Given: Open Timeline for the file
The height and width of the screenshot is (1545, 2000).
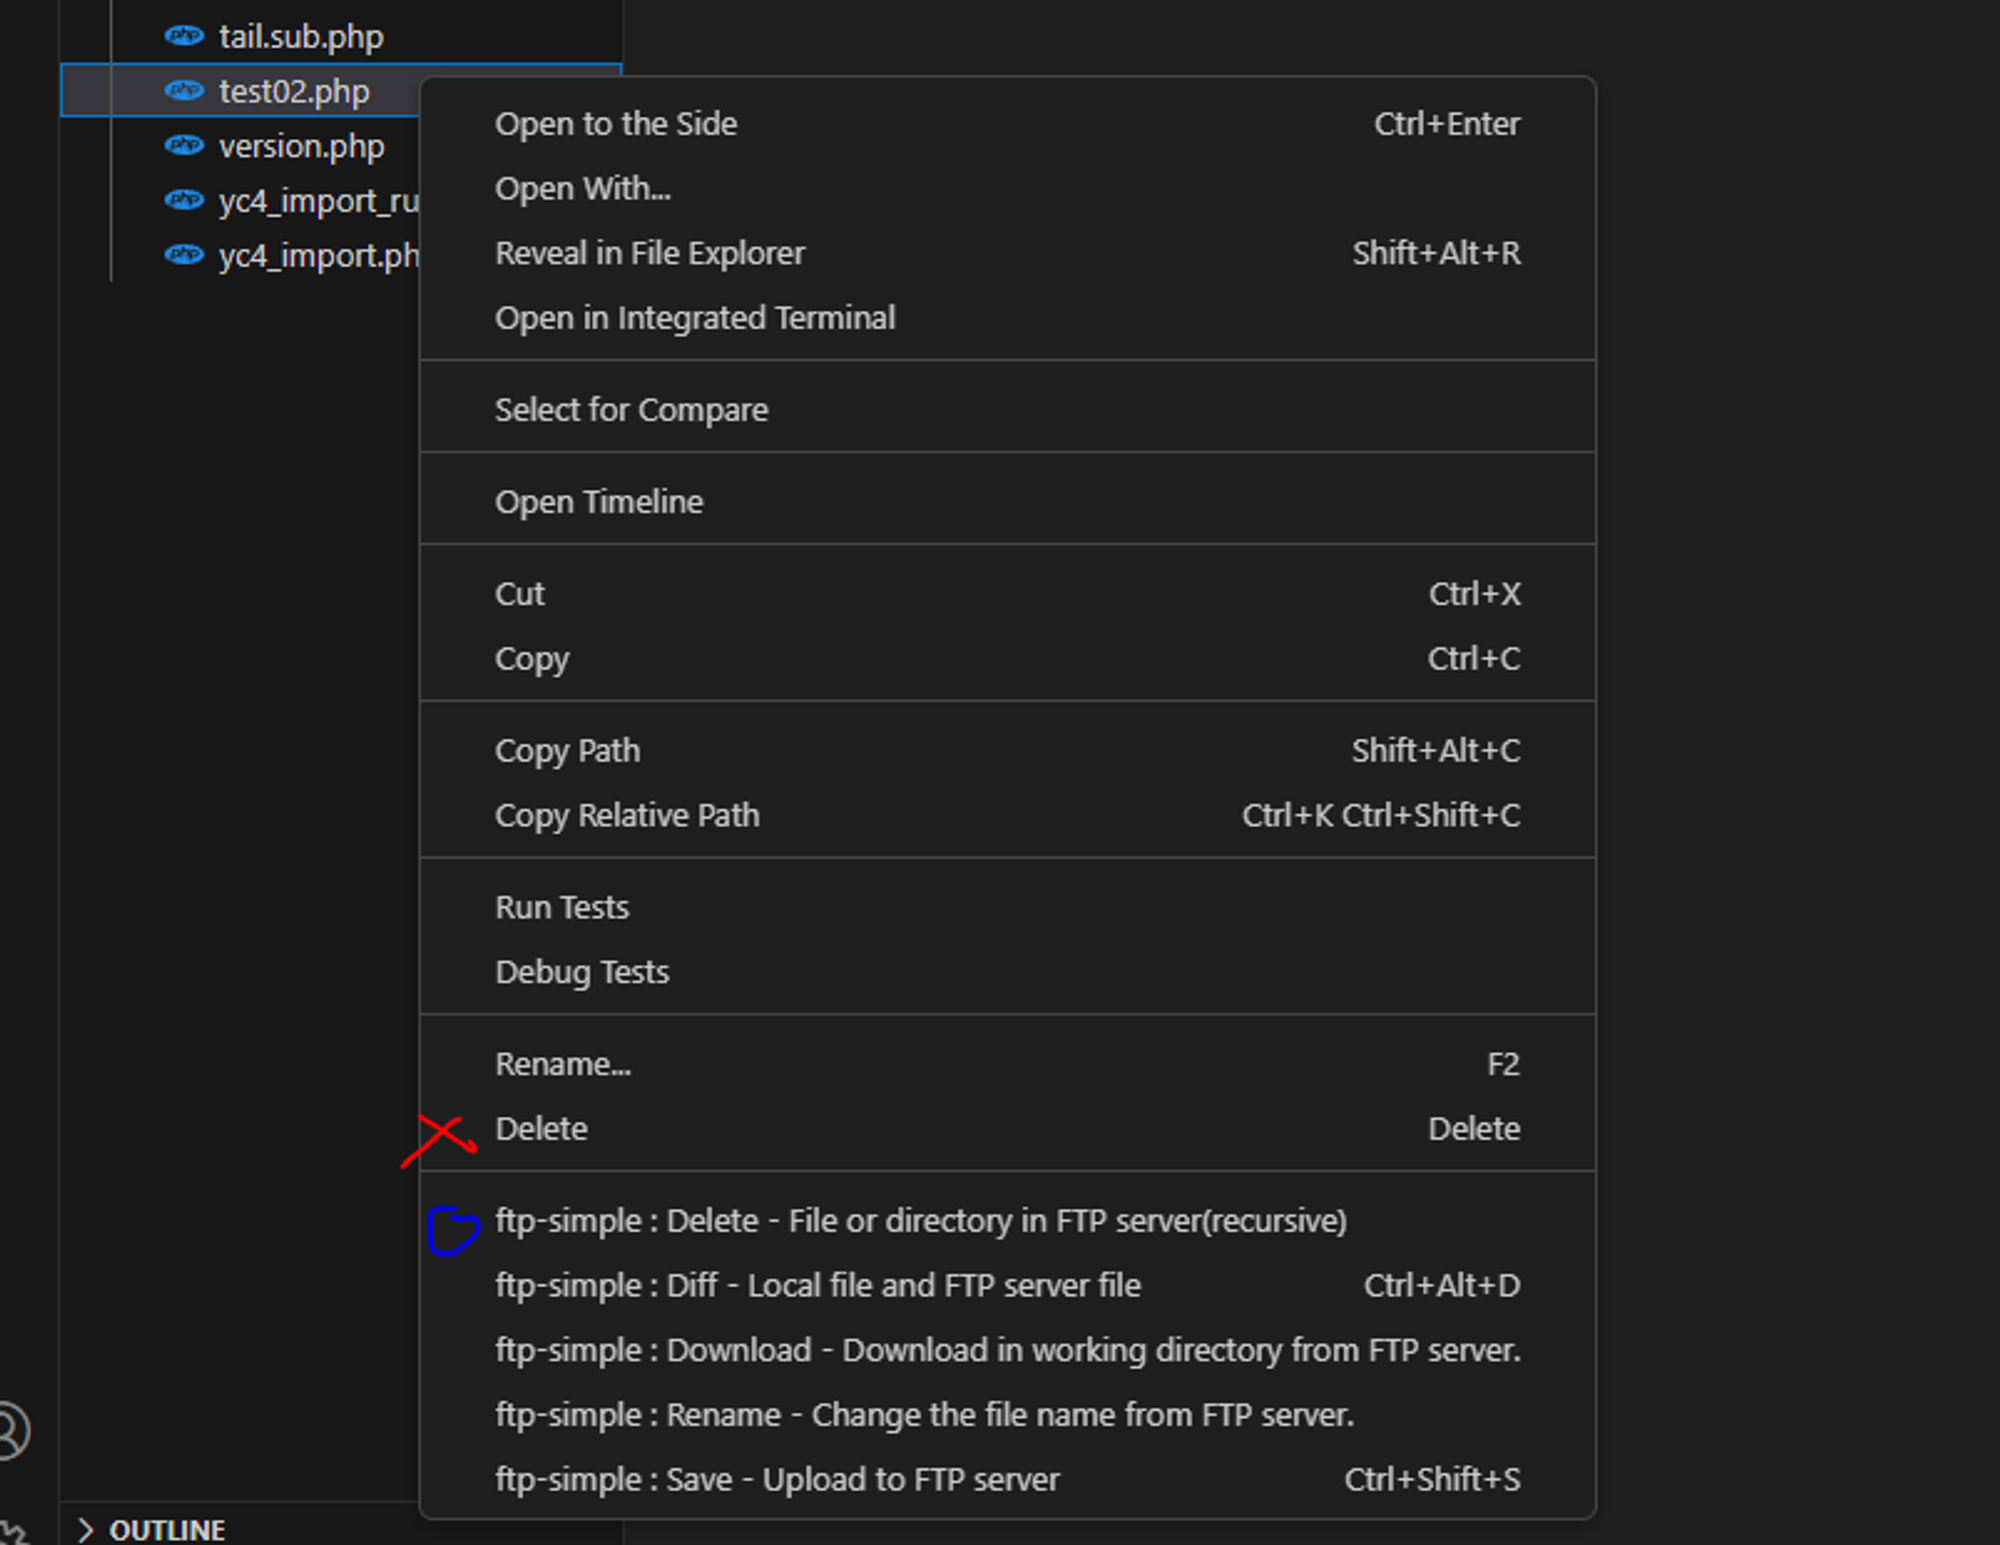Looking at the screenshot, I should point(599,502).
